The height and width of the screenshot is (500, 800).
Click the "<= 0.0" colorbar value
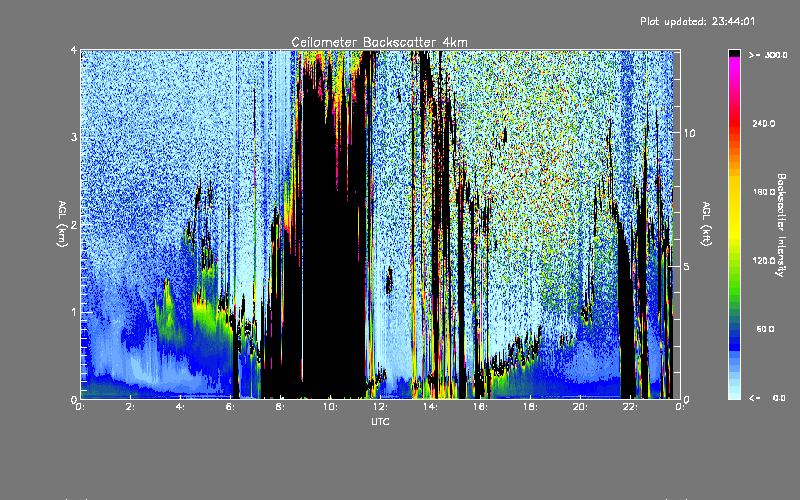(767, 398)
